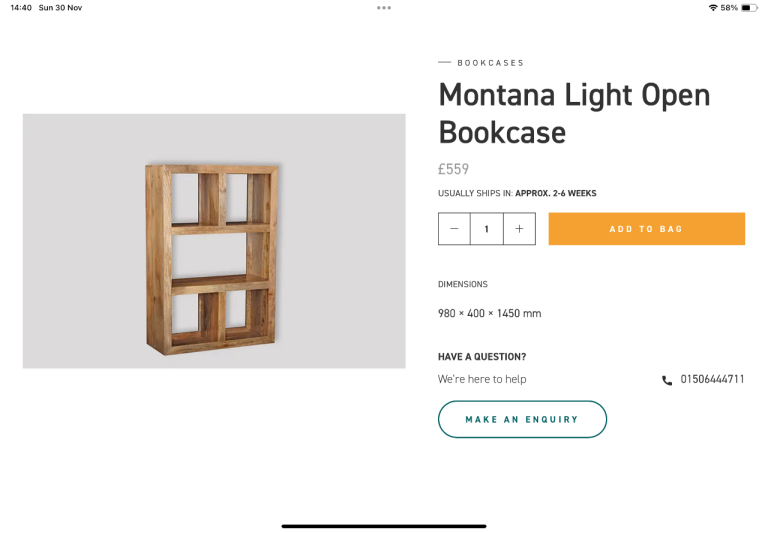The height and width of the screenshot is (533, 768).
Task: Click the Make an Enquiry button
Action: click(x=522, y=419)
